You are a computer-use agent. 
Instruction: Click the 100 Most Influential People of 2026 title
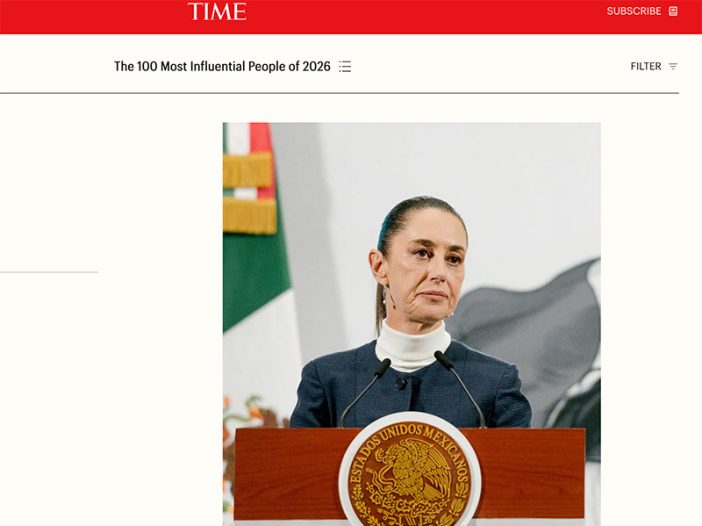point(222,67)
